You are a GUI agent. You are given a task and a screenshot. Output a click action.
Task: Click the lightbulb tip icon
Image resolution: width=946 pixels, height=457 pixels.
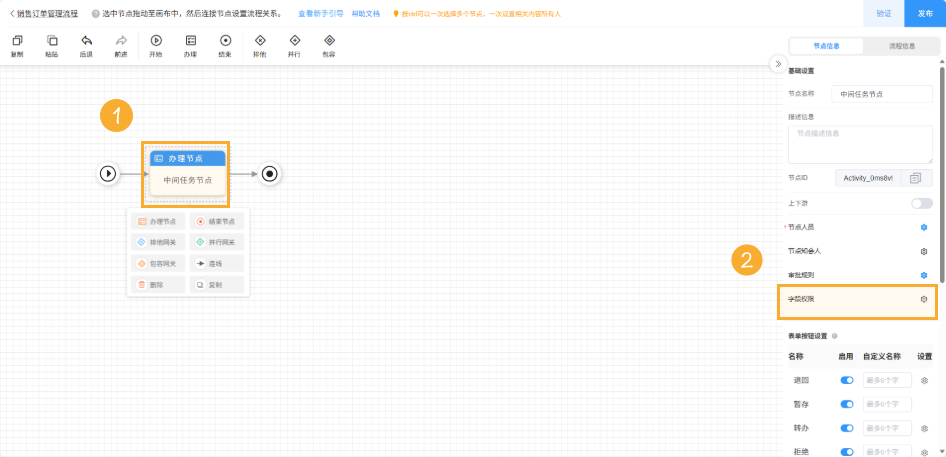(x=396, y=13)
